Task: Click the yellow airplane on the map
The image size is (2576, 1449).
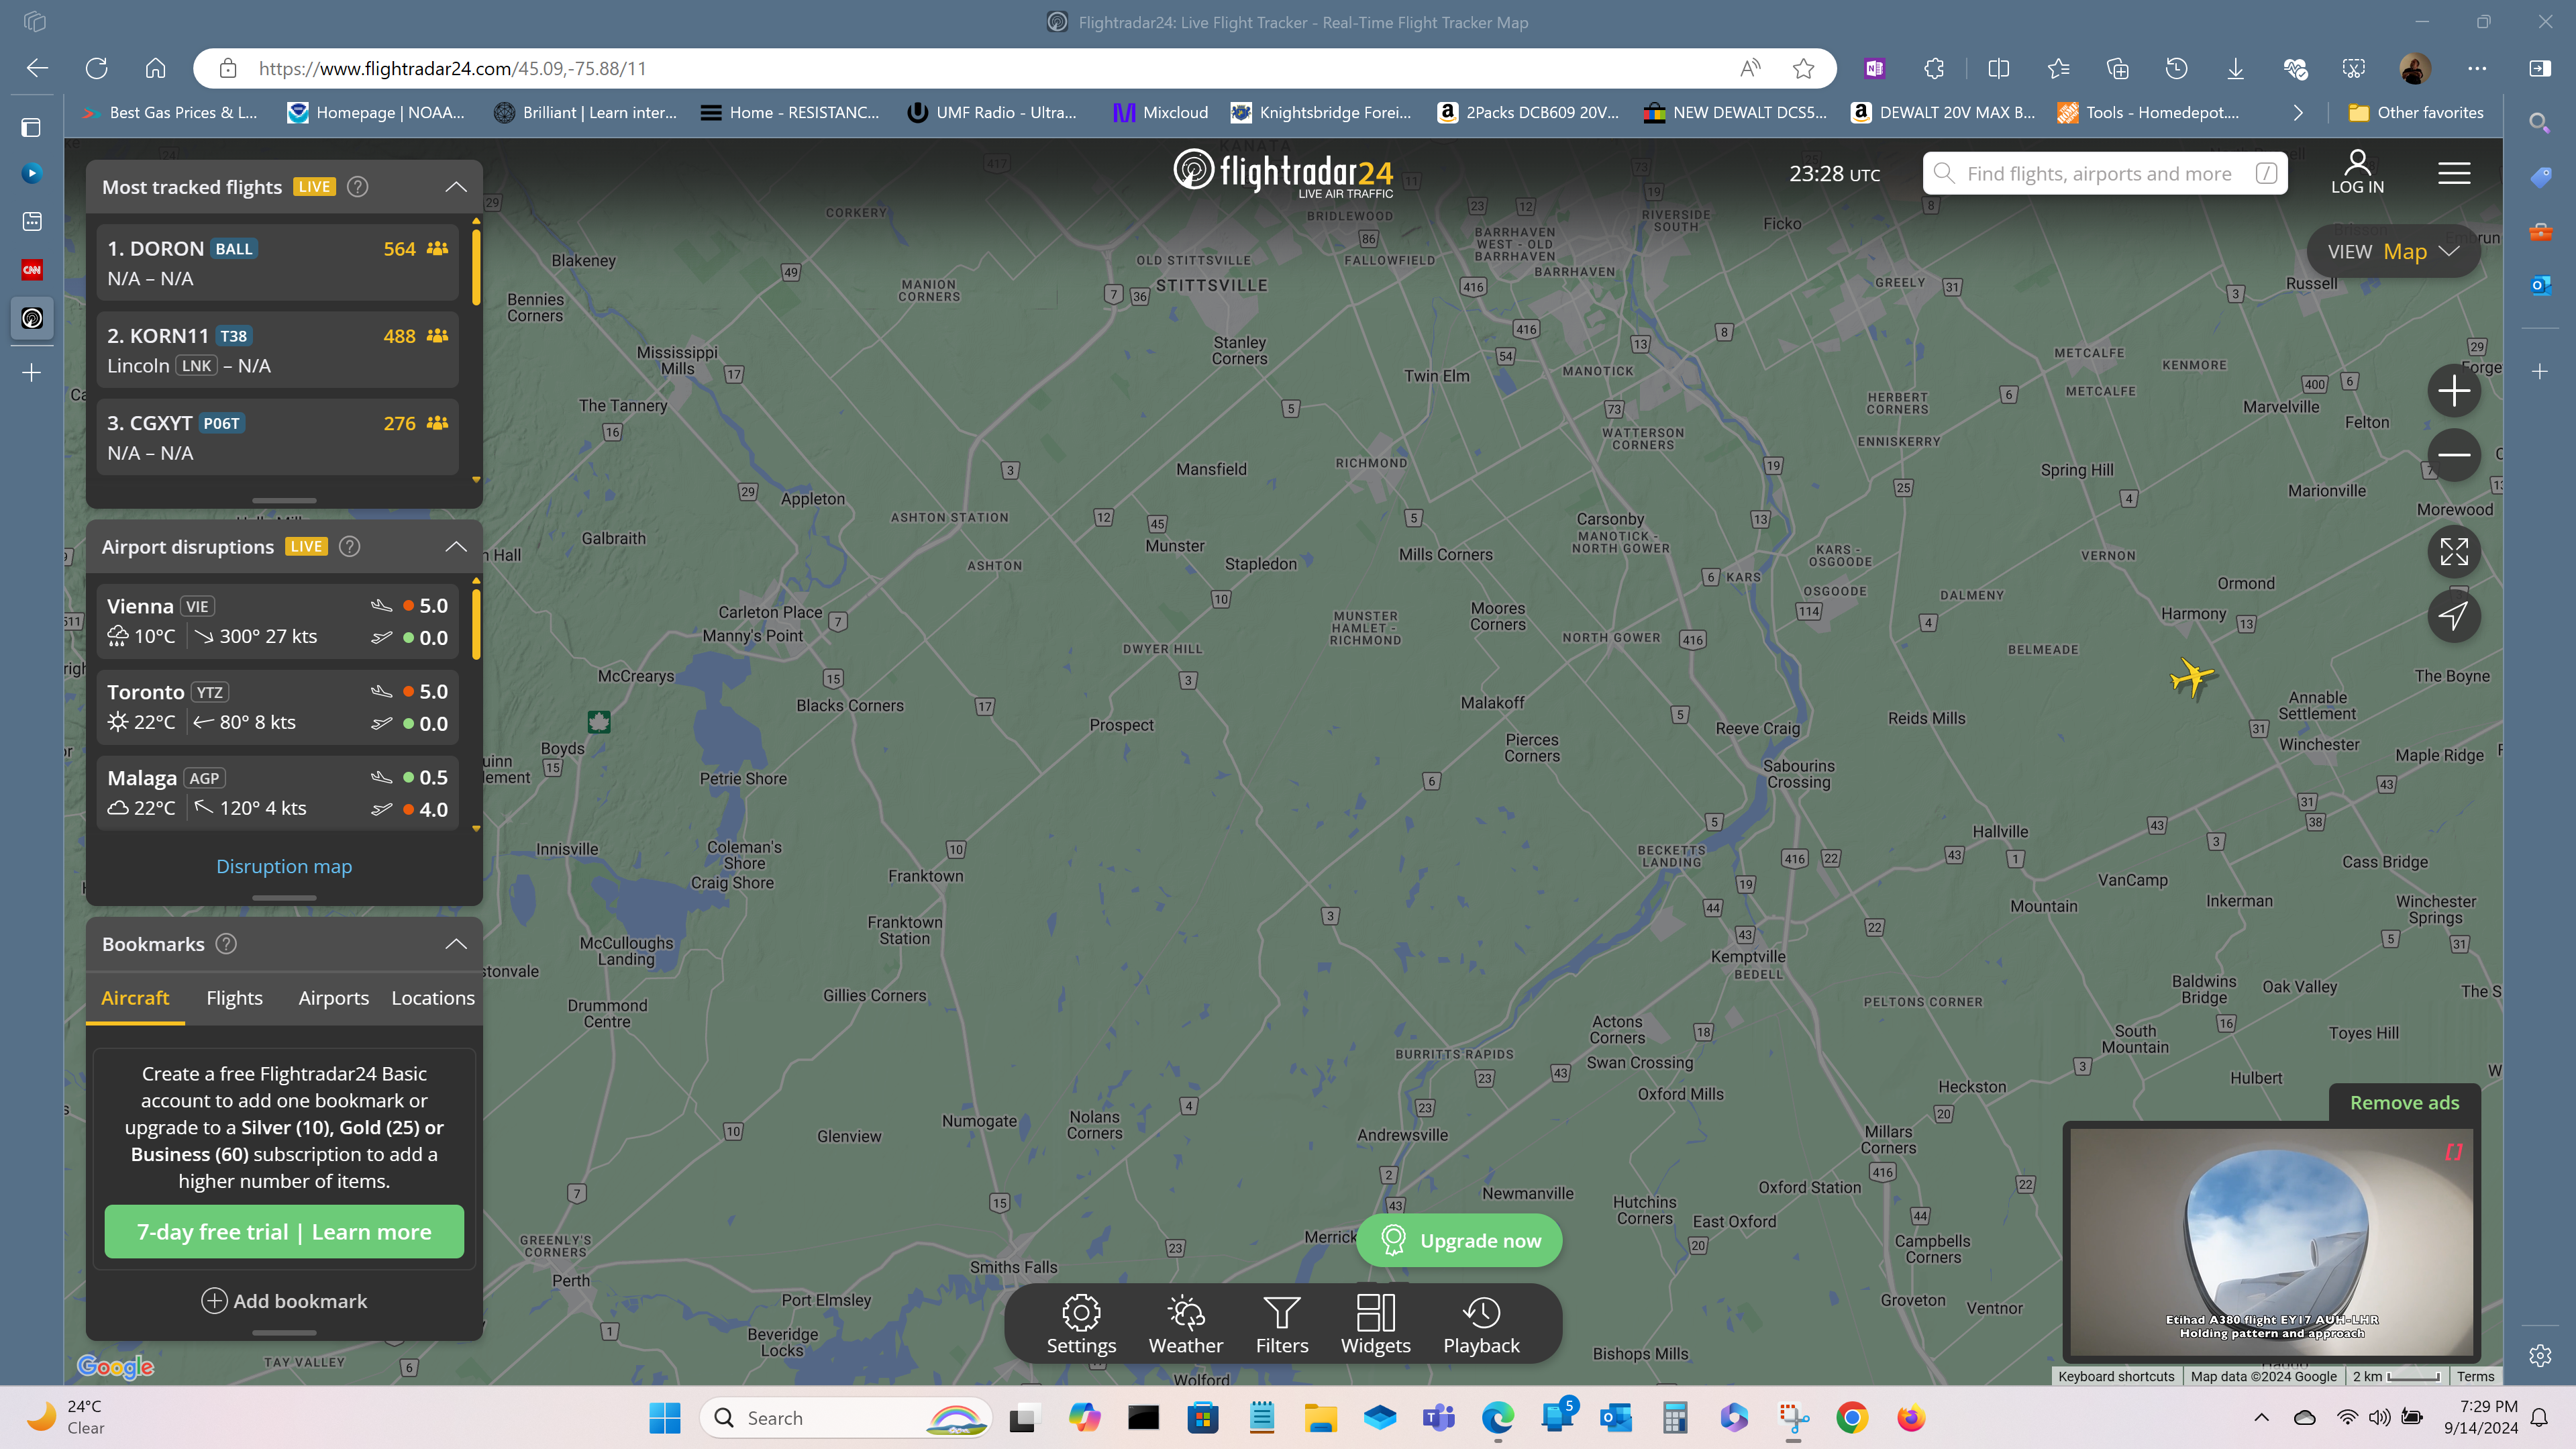Action: pos(2192,677)
